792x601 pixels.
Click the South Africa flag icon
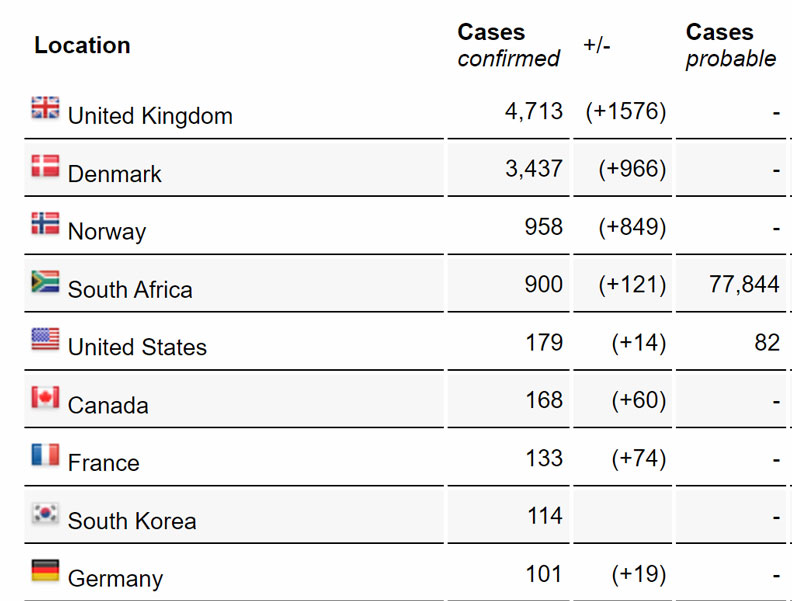[45, 282]
